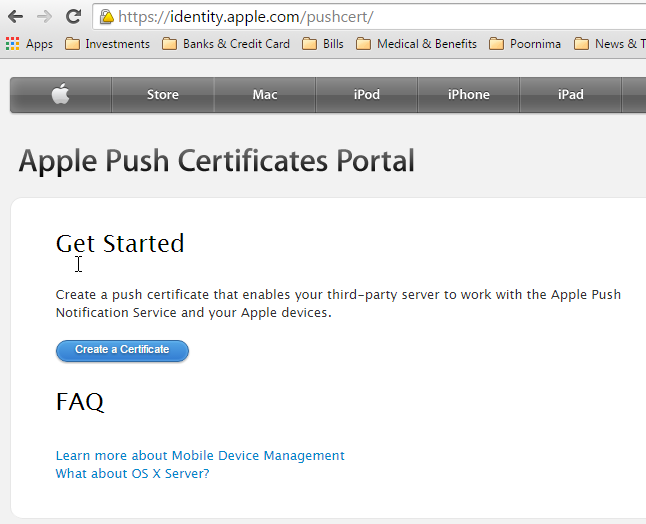Image resolution: width=646 pixels, height=524 pixels.
Task: Click the browser Forward arrow
Action: tap(44, 17)
